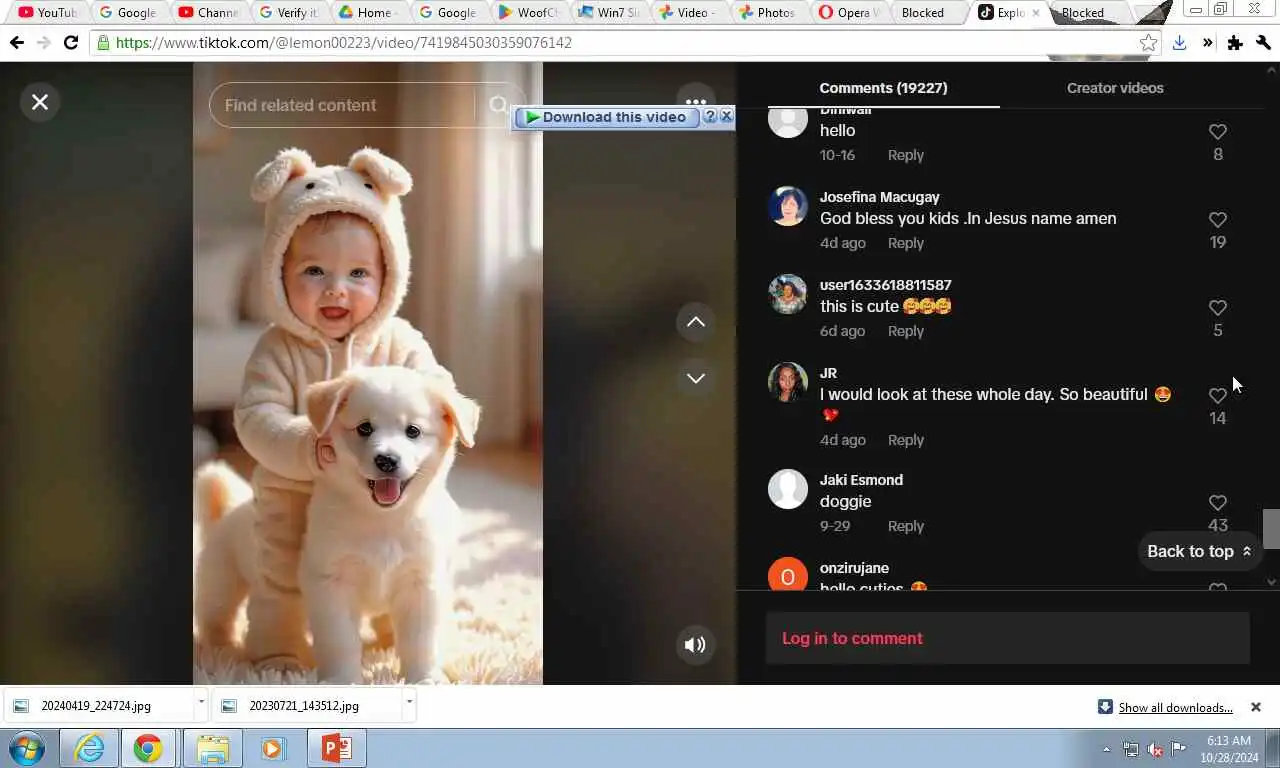Open Chrome from the taskbar
This screenshot has width=1280, height=768.
tap(149, 748)
